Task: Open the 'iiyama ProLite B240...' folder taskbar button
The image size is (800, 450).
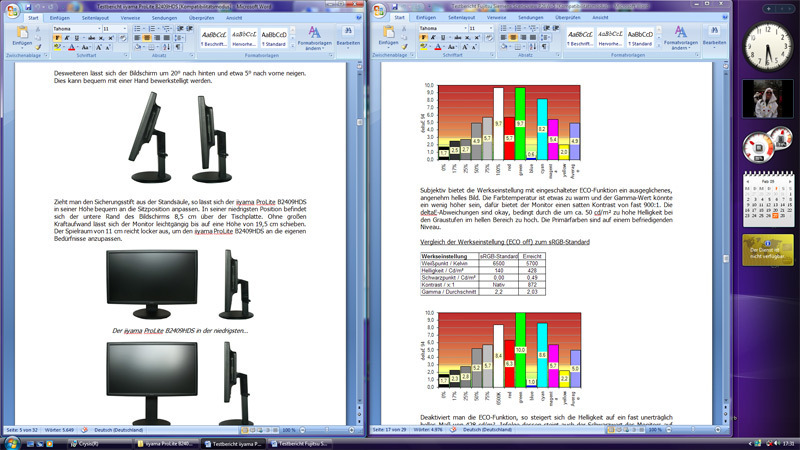Action: pos(166,444)
